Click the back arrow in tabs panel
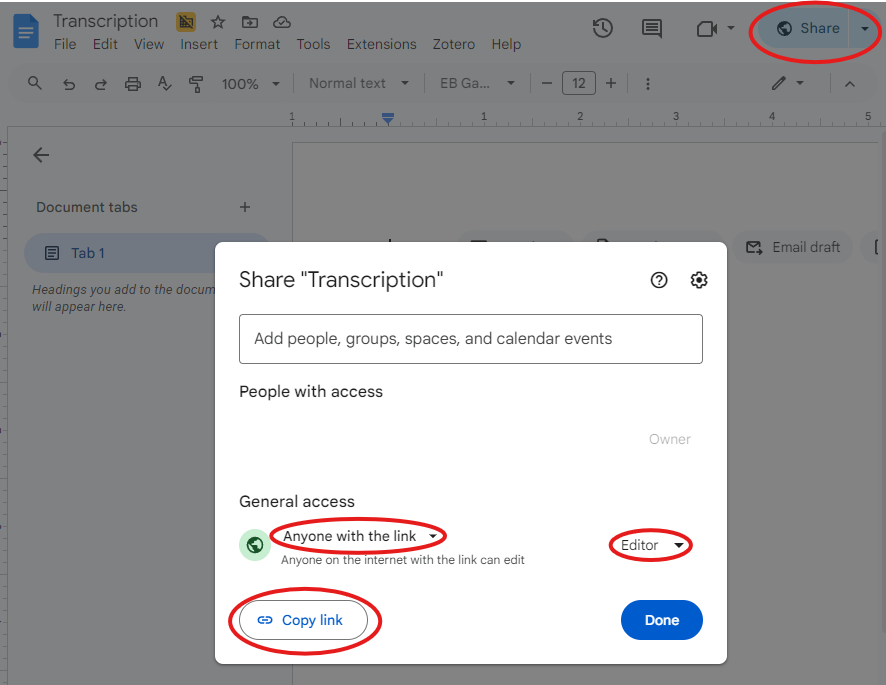 point(41,155)
